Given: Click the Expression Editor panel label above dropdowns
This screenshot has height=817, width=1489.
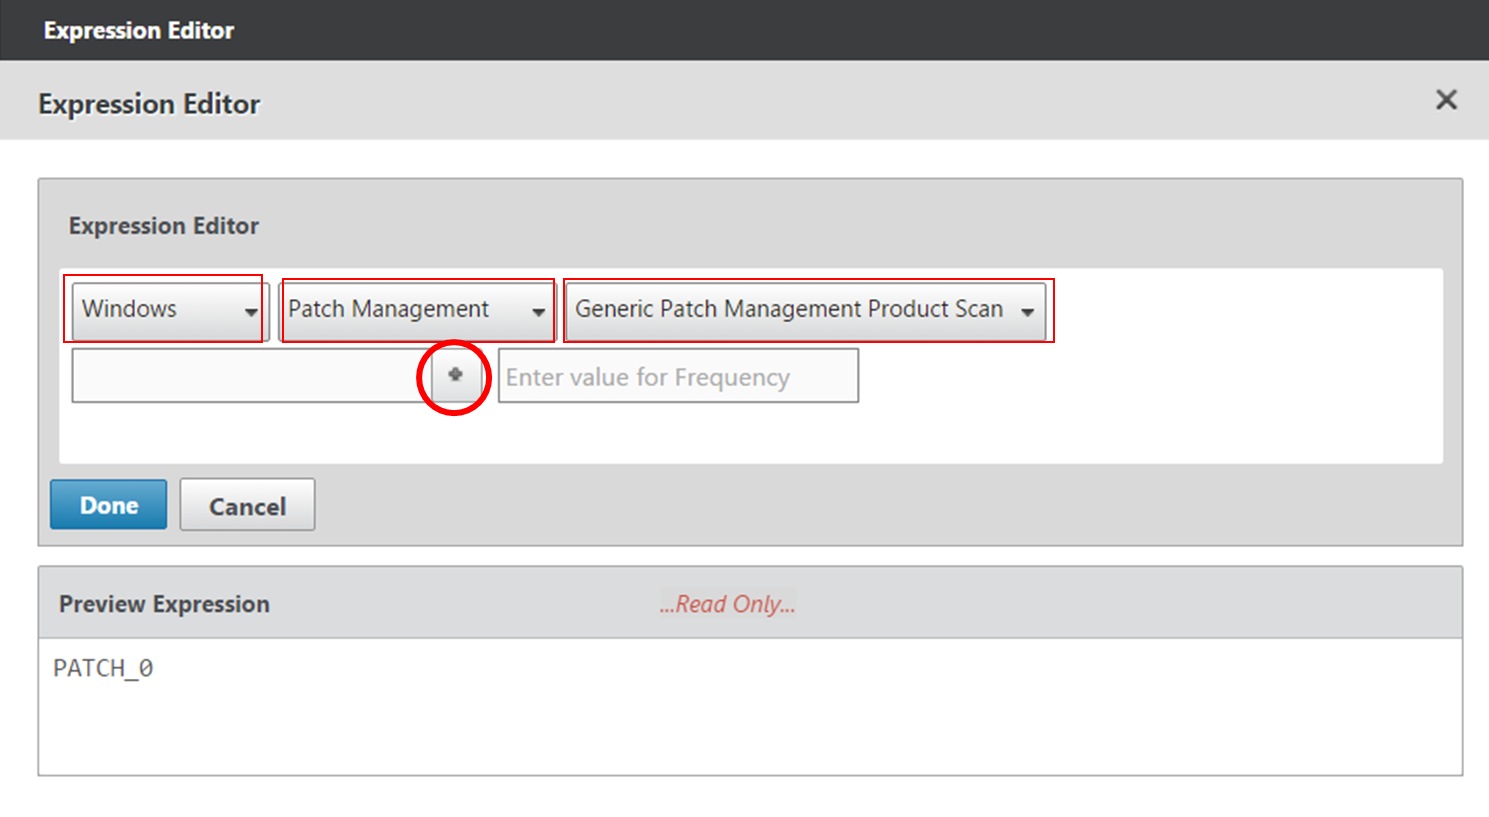Looking at the screenshot, I should tap(164, 226).
